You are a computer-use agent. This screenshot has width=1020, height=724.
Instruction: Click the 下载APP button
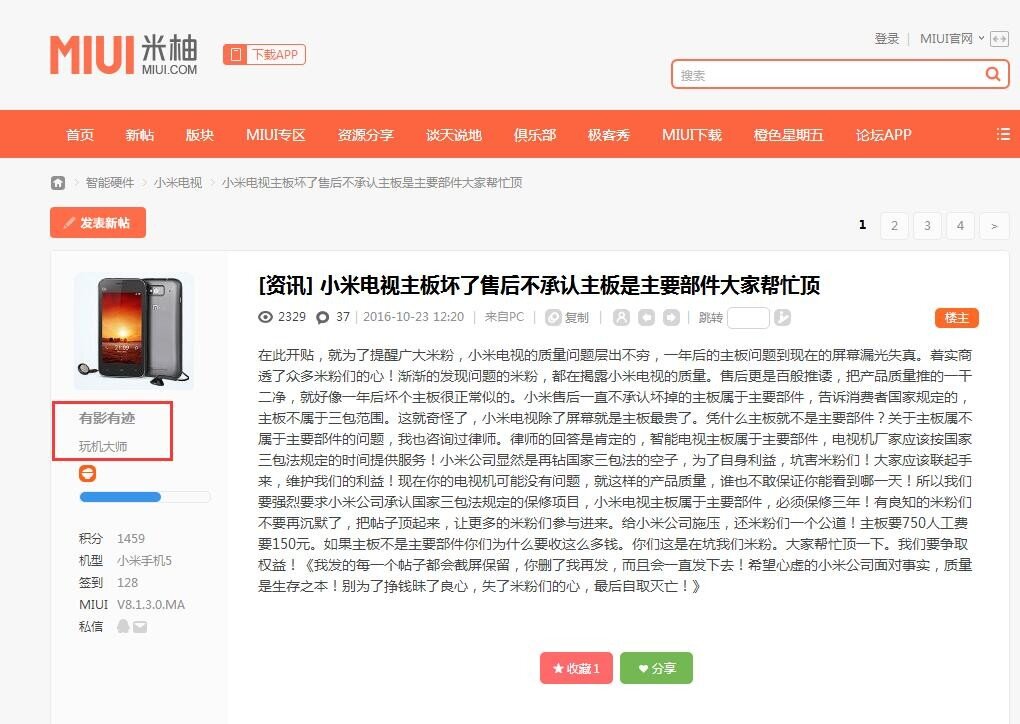point(264,55)
